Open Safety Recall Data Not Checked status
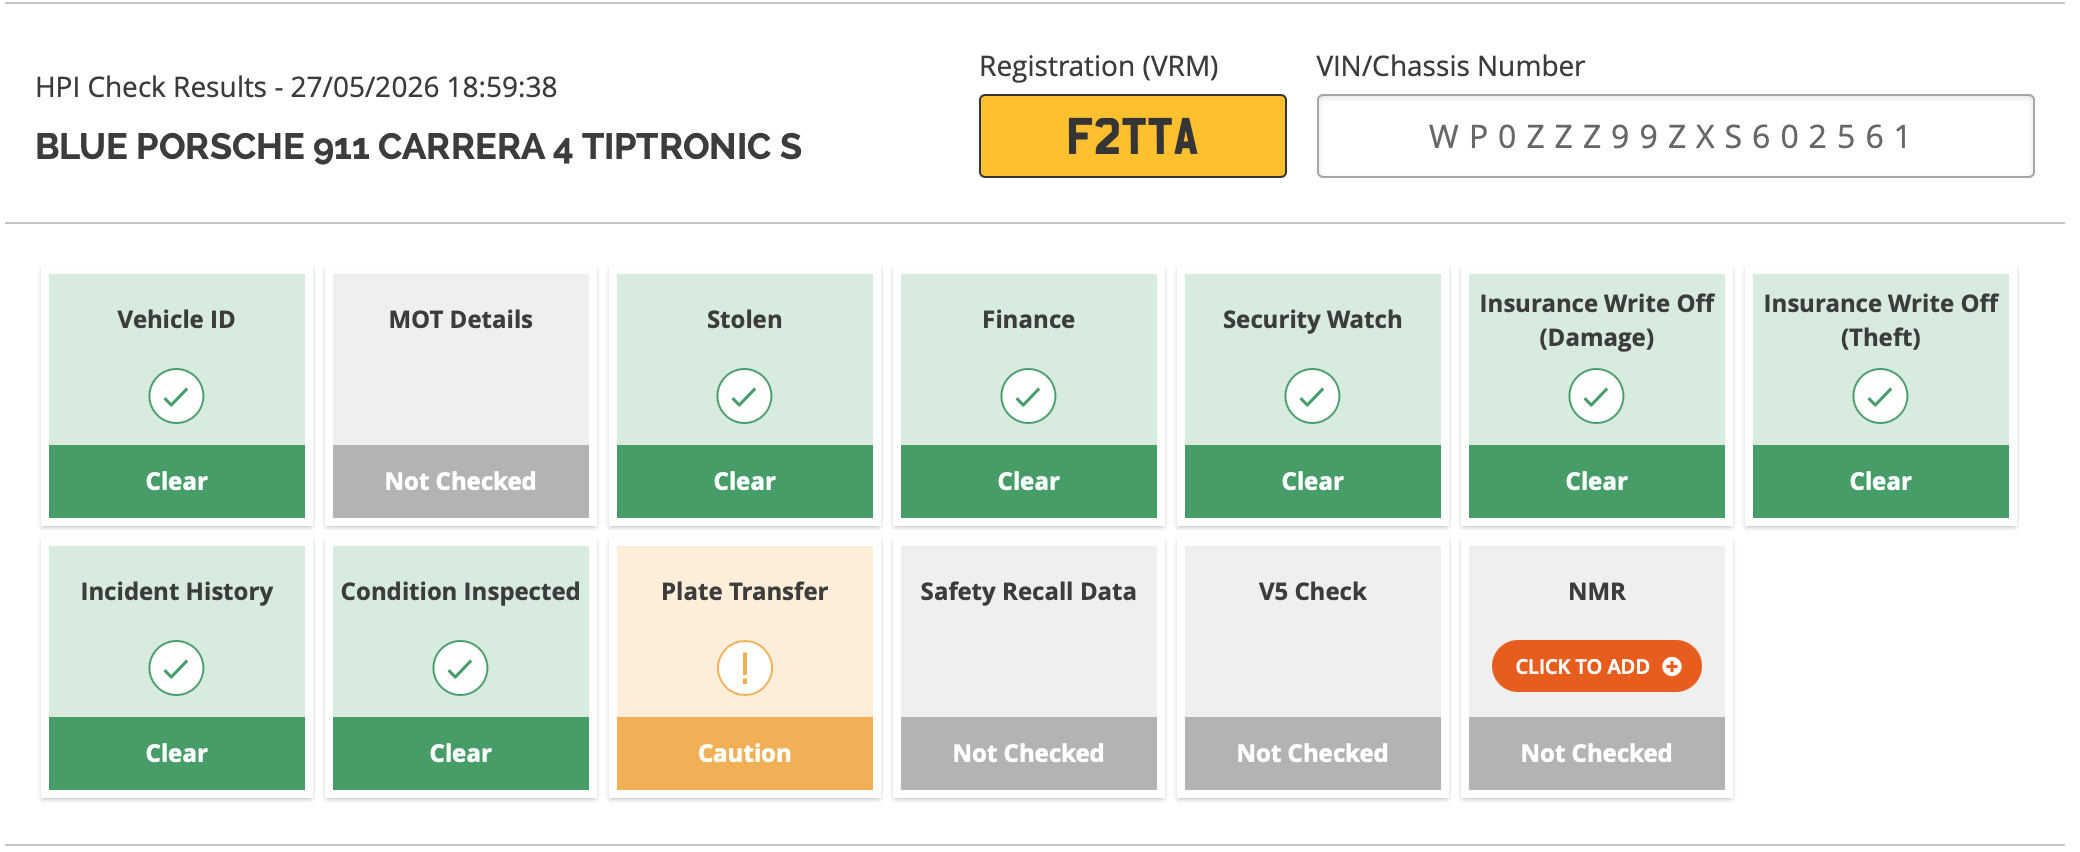This screenshot has height=852, width=2080. point(1029,753)
